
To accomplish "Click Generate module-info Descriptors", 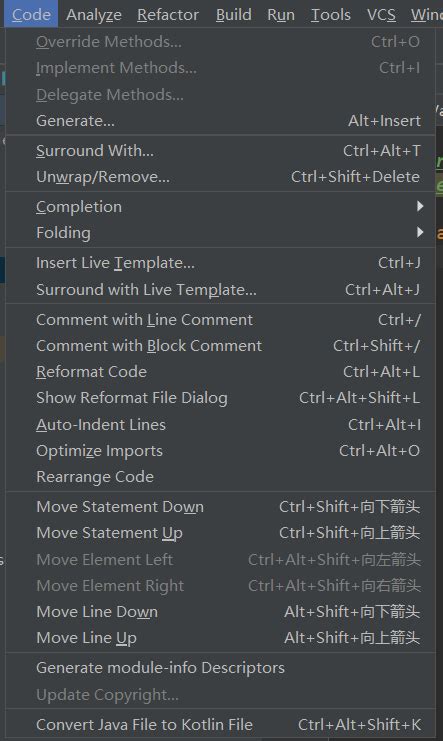I will 220,668.
